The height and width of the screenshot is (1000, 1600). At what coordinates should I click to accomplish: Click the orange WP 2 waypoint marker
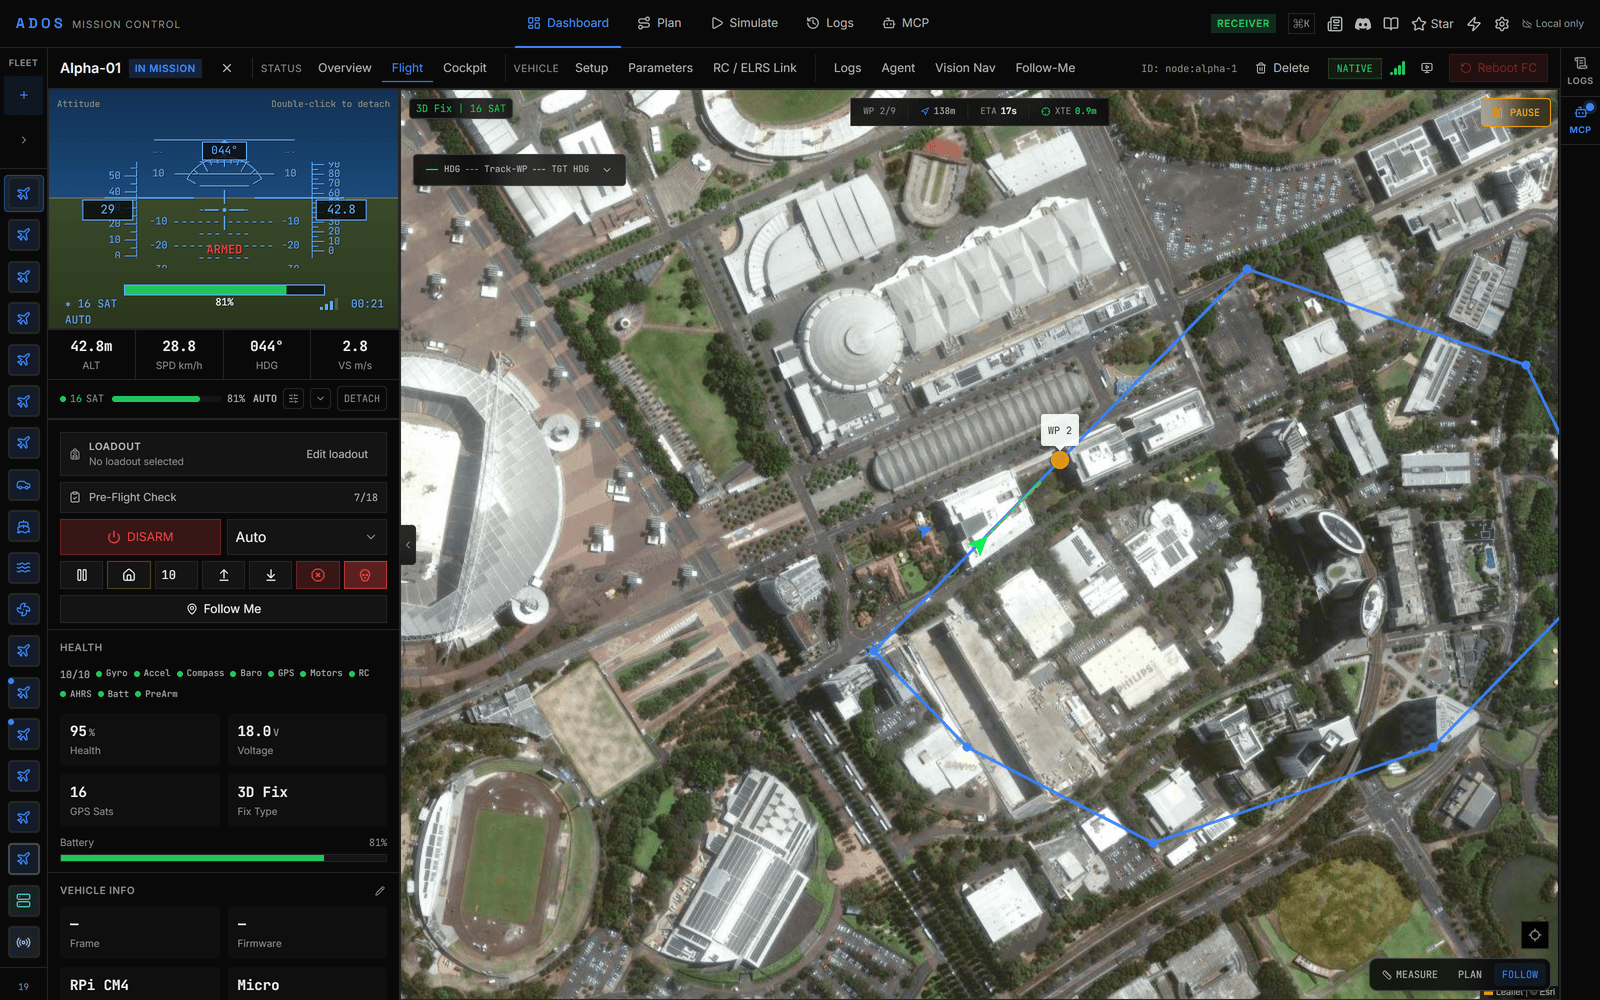[1060, 460]
